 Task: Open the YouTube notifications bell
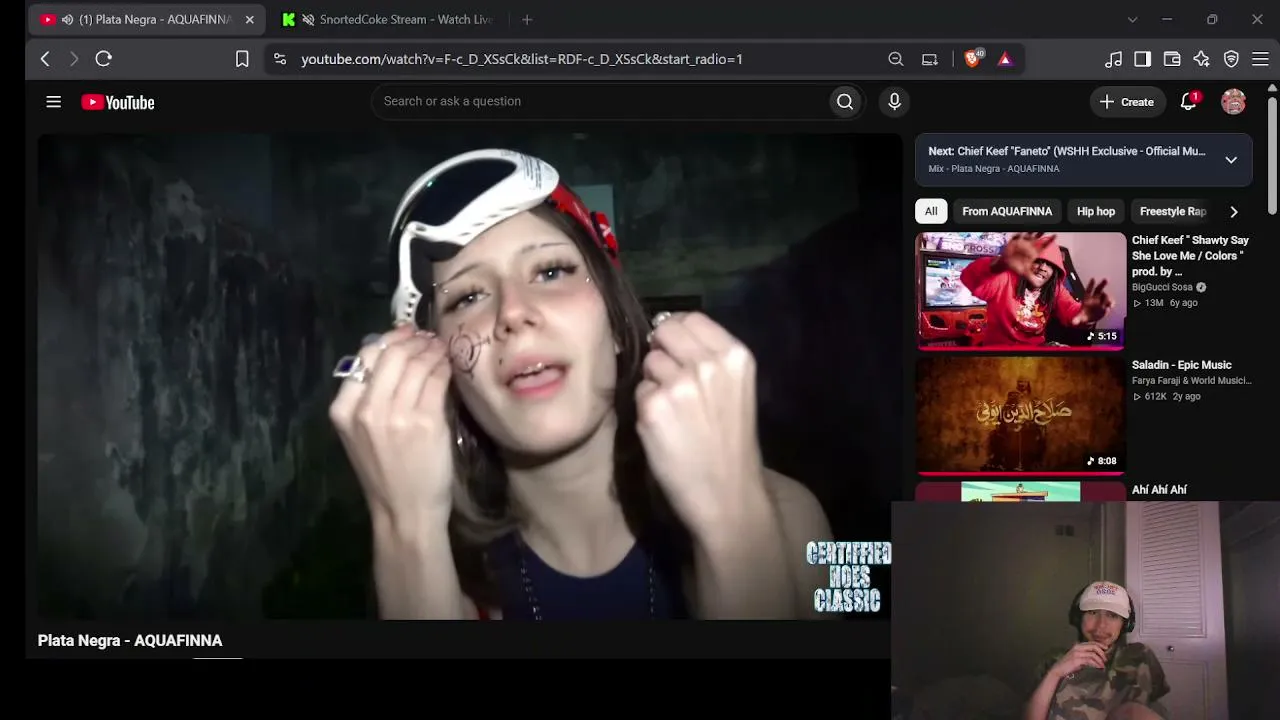(x=1188, y=102)
